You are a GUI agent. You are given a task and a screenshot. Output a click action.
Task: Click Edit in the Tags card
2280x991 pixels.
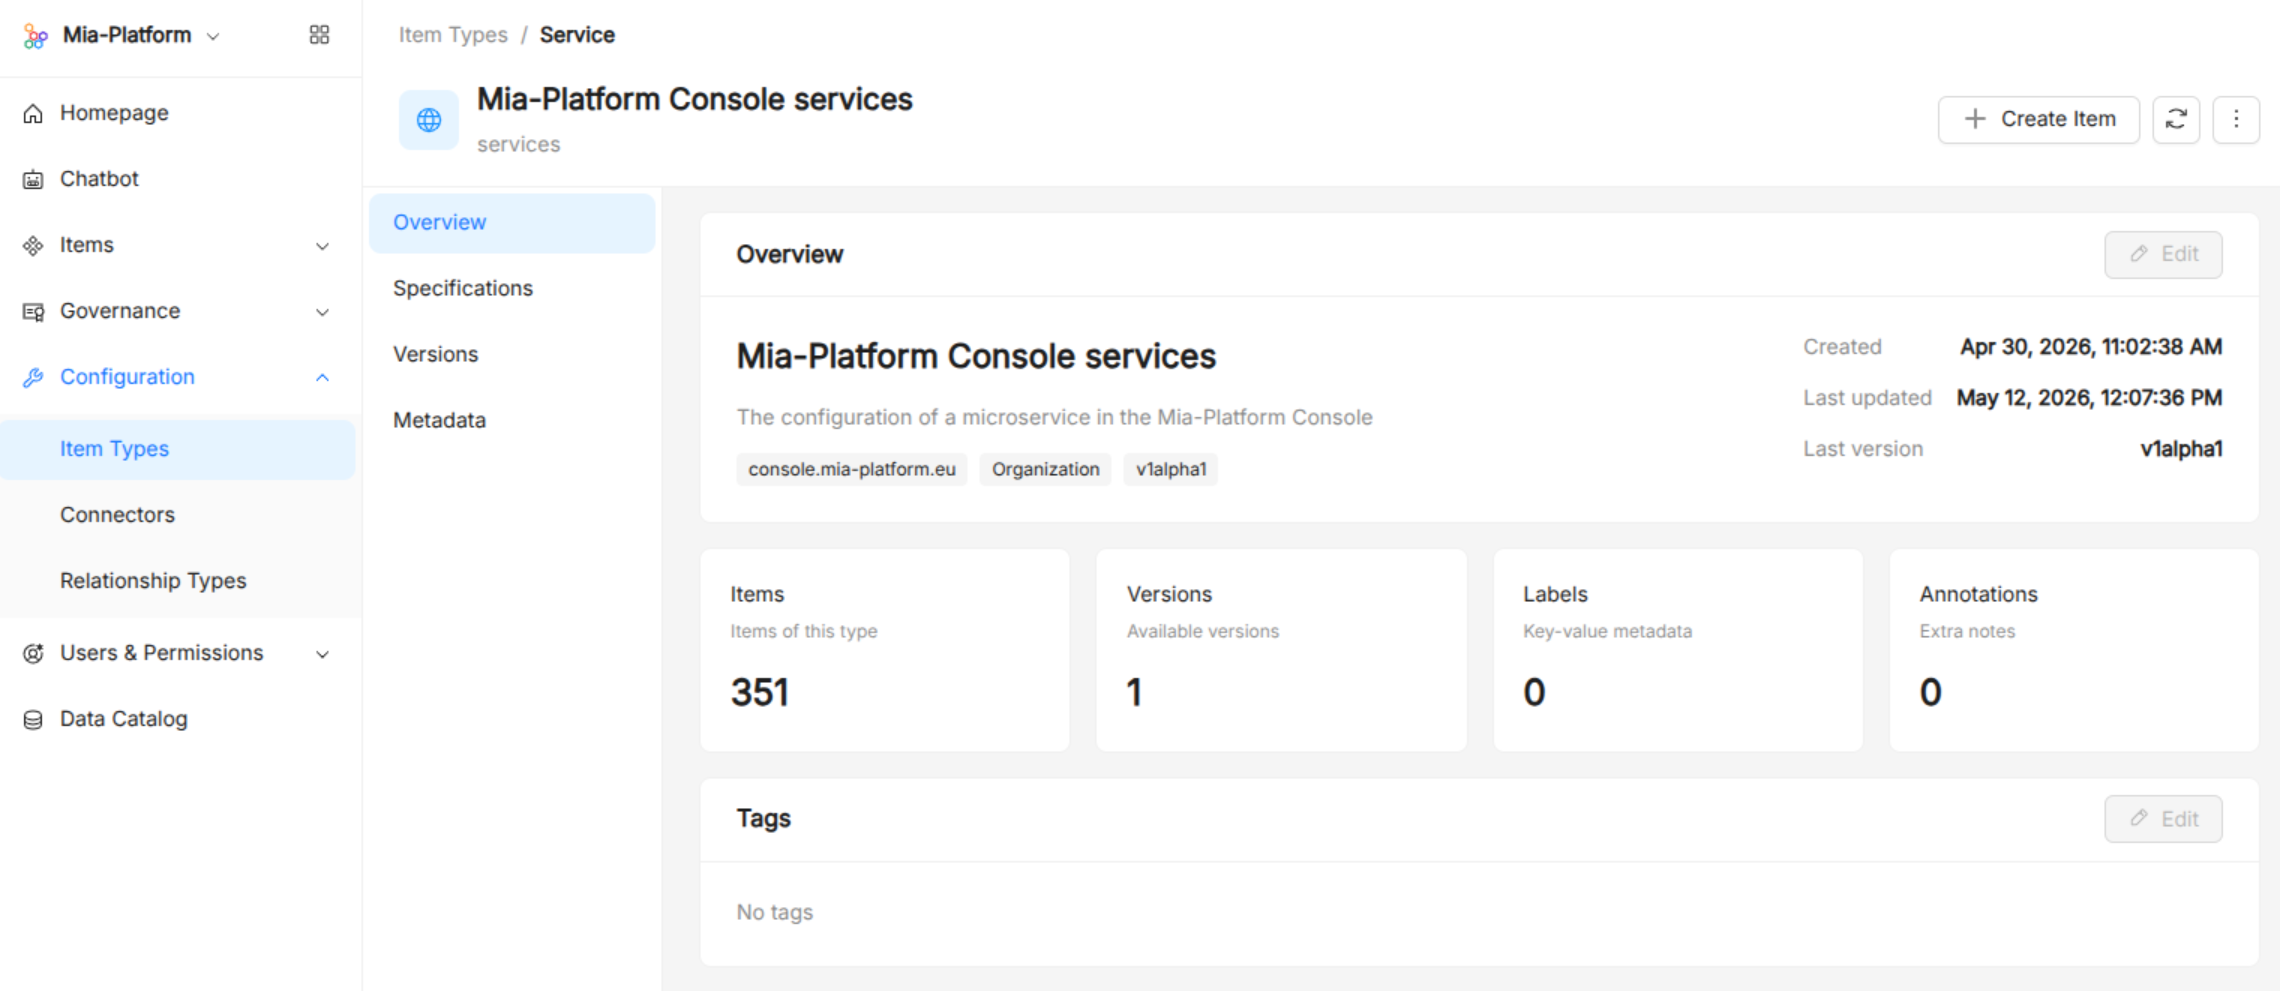click(x=2163, y=820)
